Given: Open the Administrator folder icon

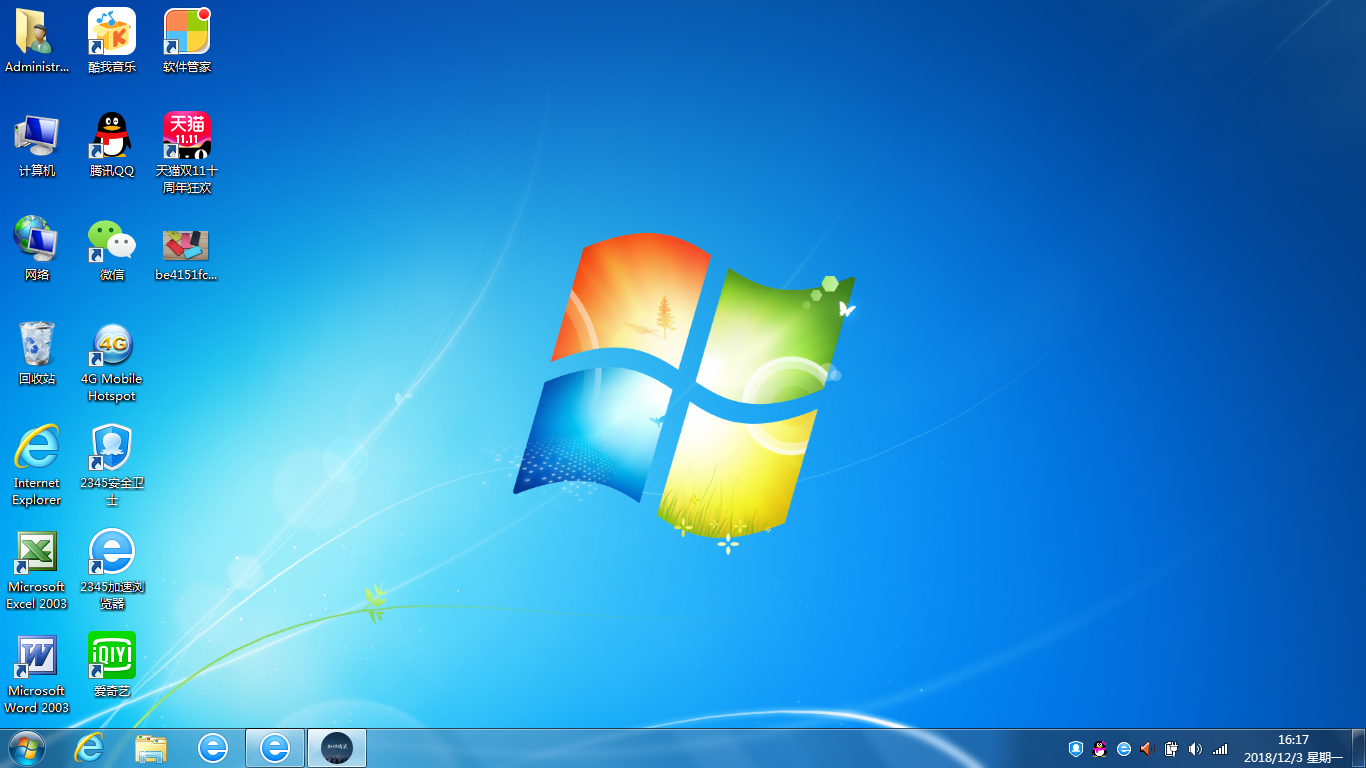Looking at the screenshot, I should (x=37, y=33).
